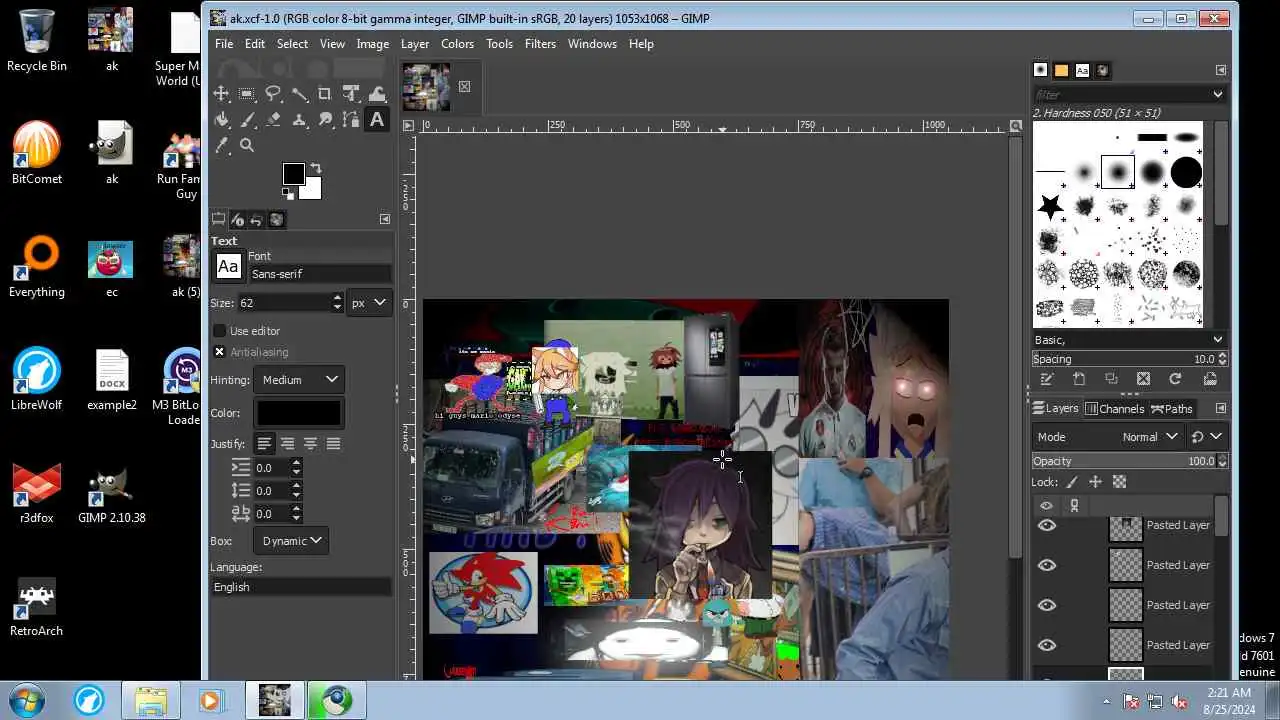Viewport: 1280px width, 720px height.
Task: Select the Text tool
Action: coord(377,120)
